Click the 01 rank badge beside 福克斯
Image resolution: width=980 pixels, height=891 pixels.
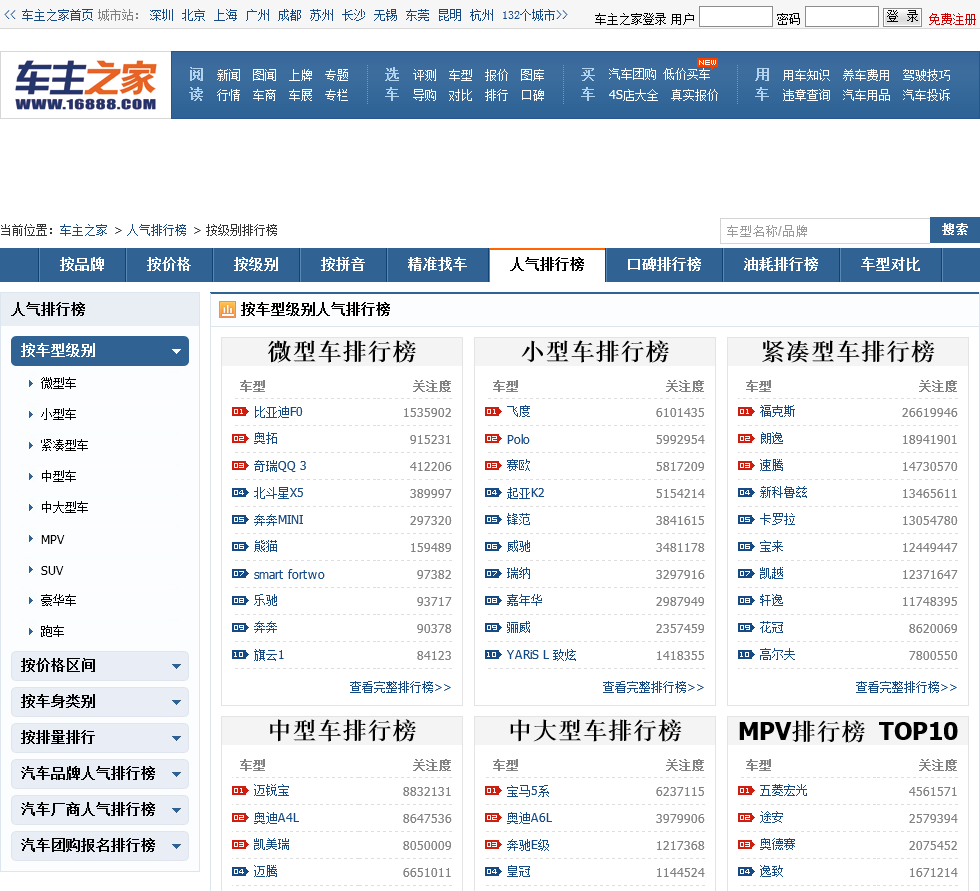click(x=746, y=412)
